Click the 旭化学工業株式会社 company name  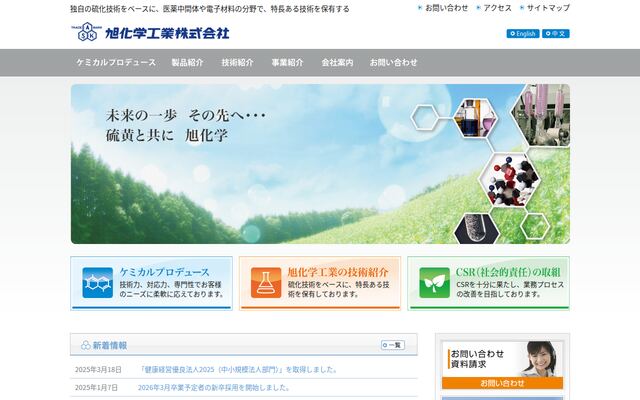point(167,33)
